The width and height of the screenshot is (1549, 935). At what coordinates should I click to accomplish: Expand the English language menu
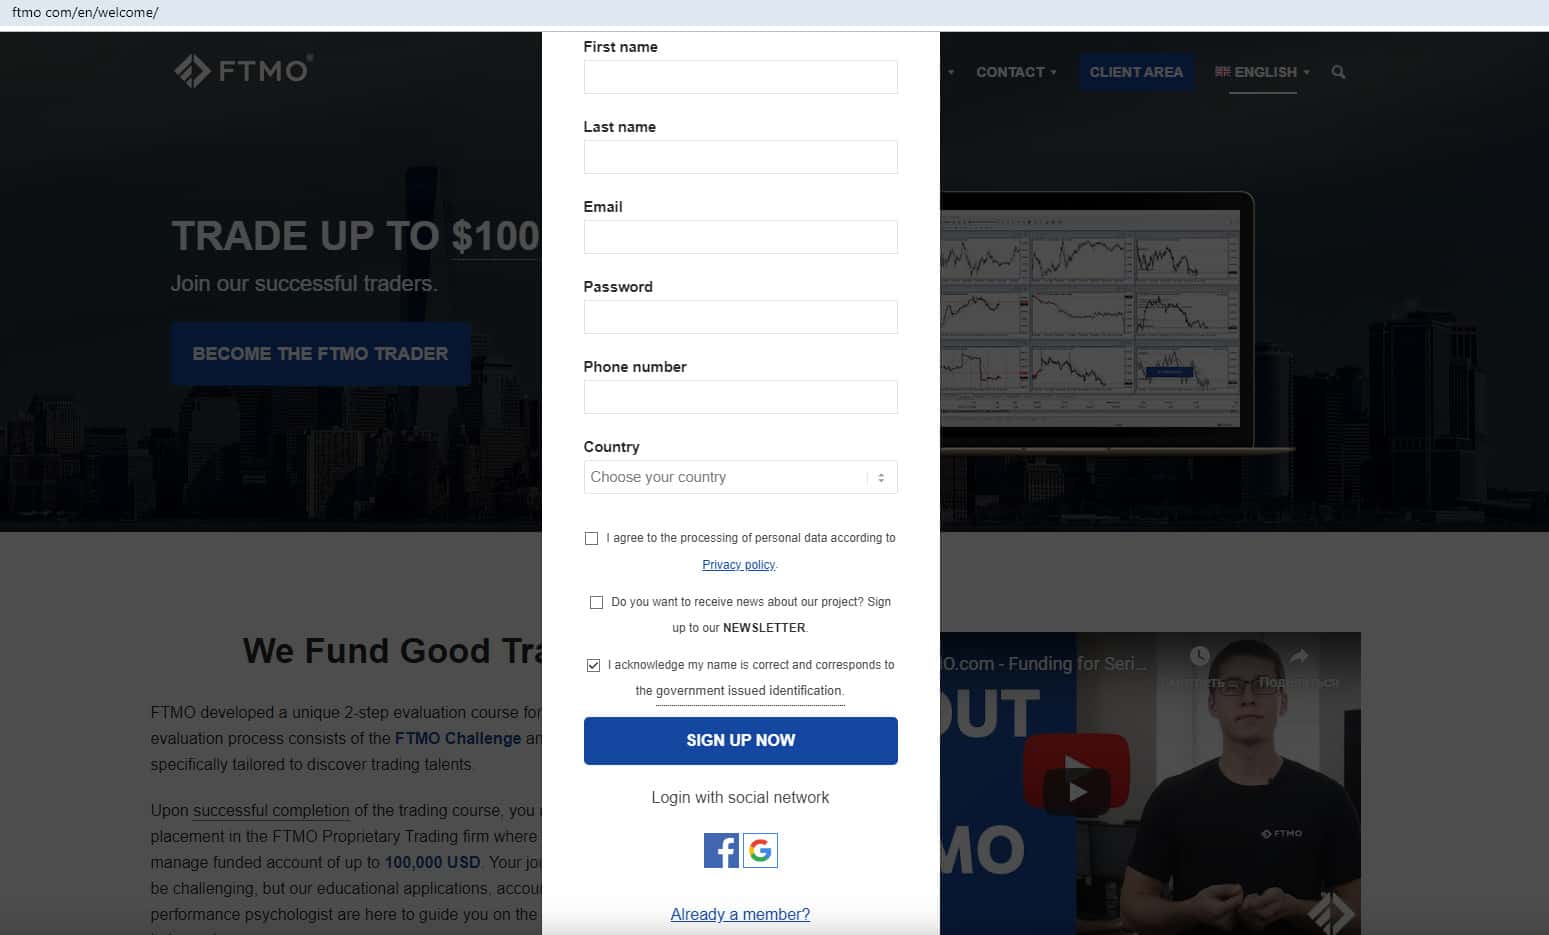click(1262, 72)
